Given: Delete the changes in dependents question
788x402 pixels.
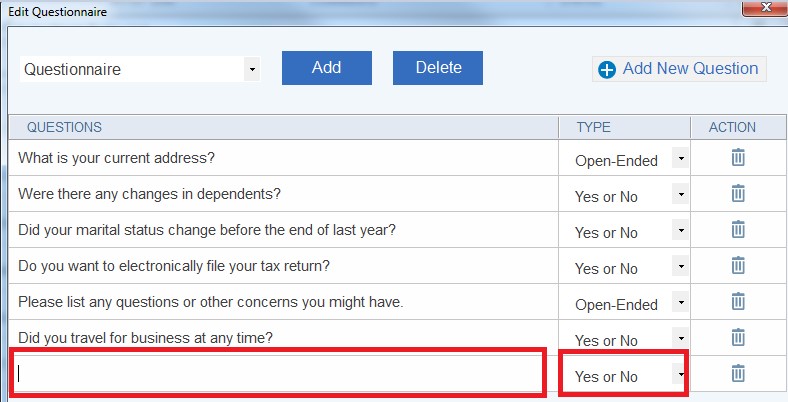Looking at the screenshot, I should coord(738,193).
